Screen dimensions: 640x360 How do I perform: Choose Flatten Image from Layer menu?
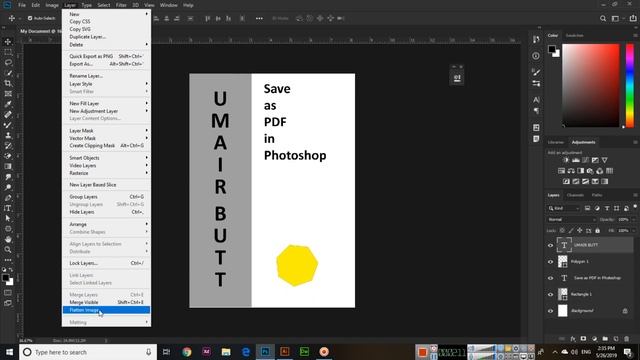click(107, 310)
